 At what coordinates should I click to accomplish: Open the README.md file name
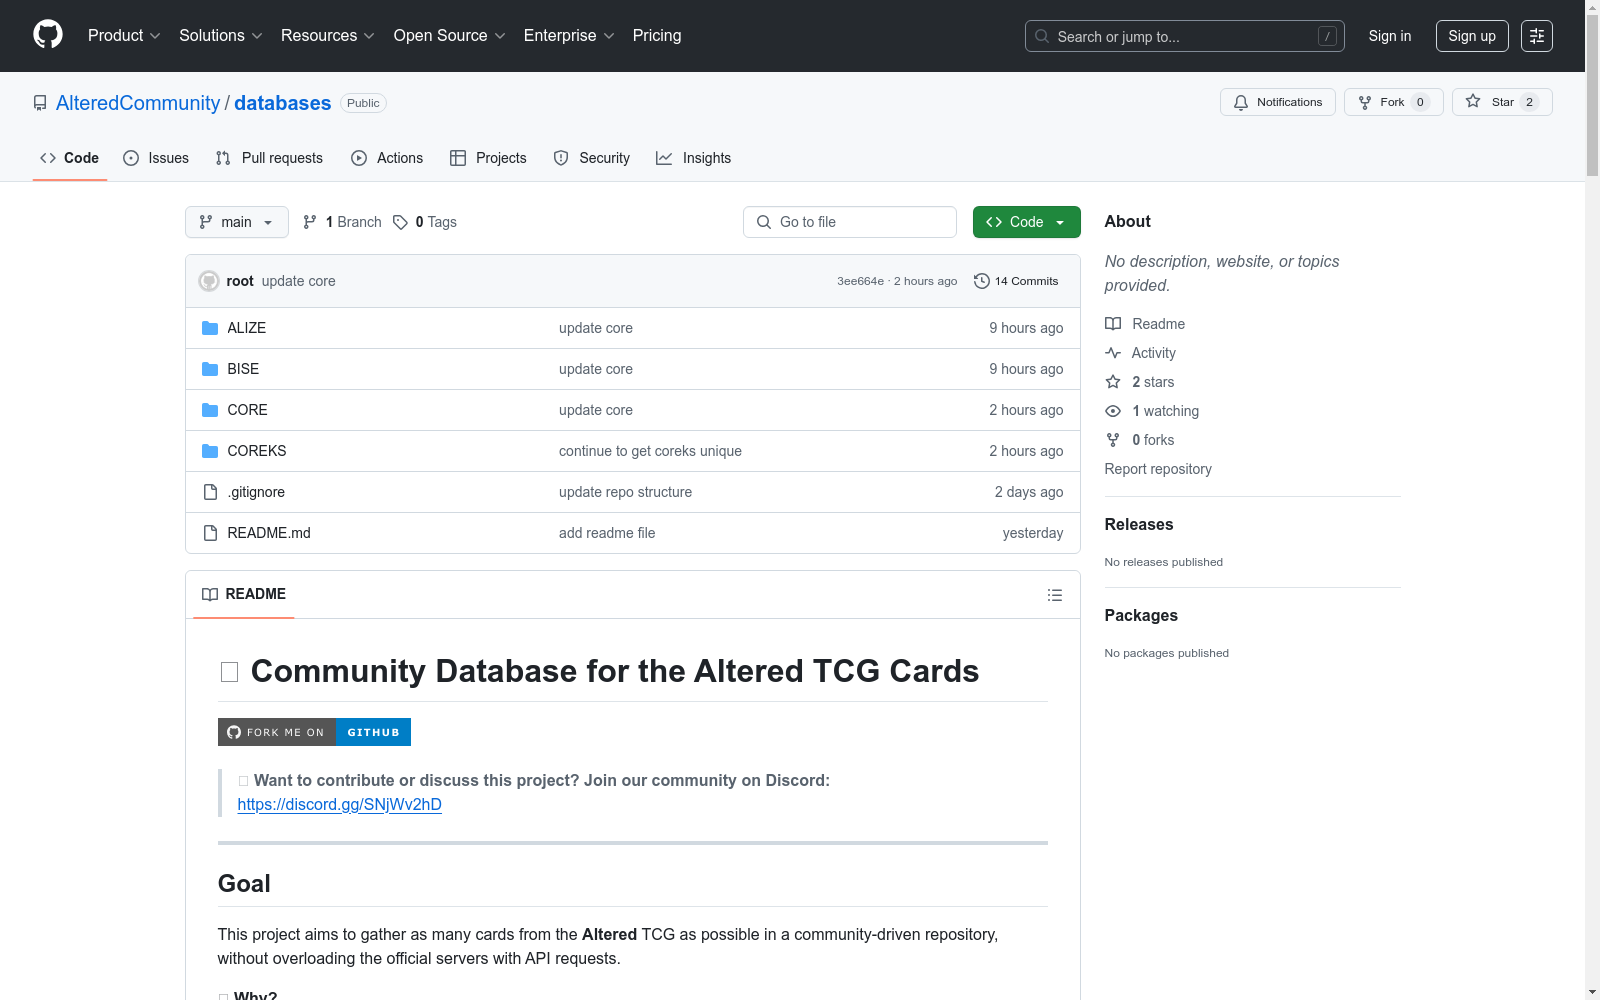tap(269, 533)
